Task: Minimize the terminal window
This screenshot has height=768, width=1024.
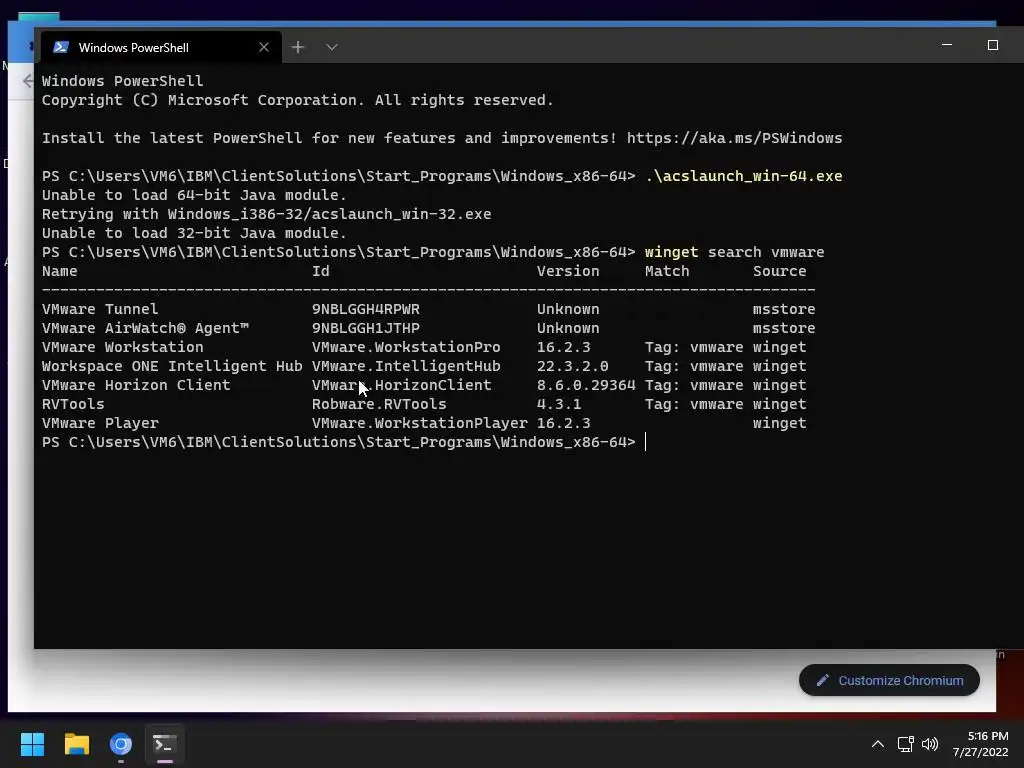Action: pyautogui.click(x=947, y=45)
